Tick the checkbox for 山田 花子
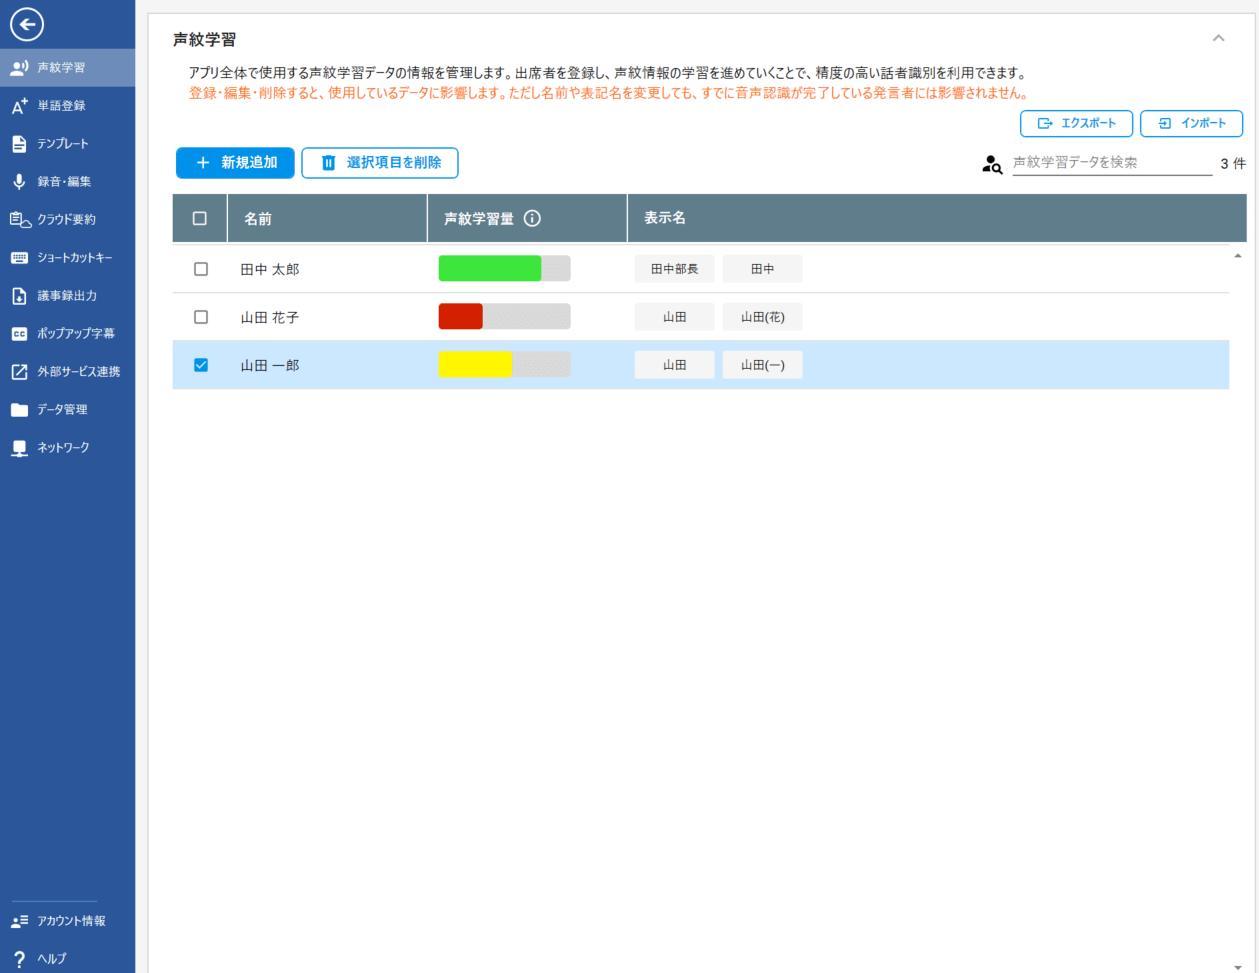 (201, 317)
